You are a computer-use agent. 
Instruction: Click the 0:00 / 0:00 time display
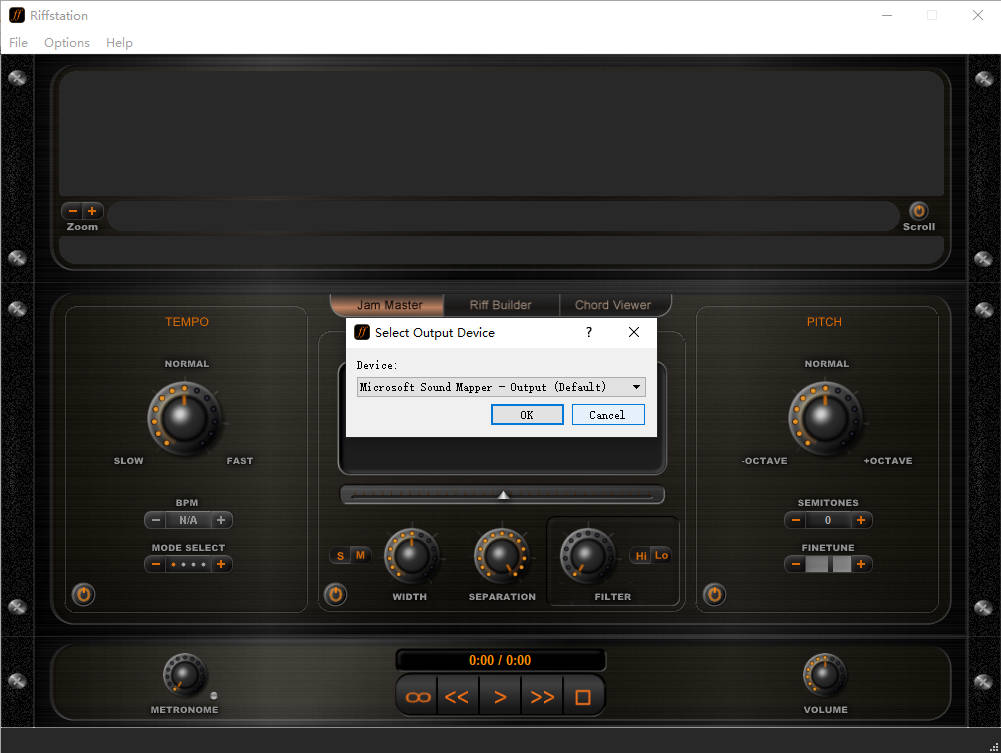click(500, 660)
